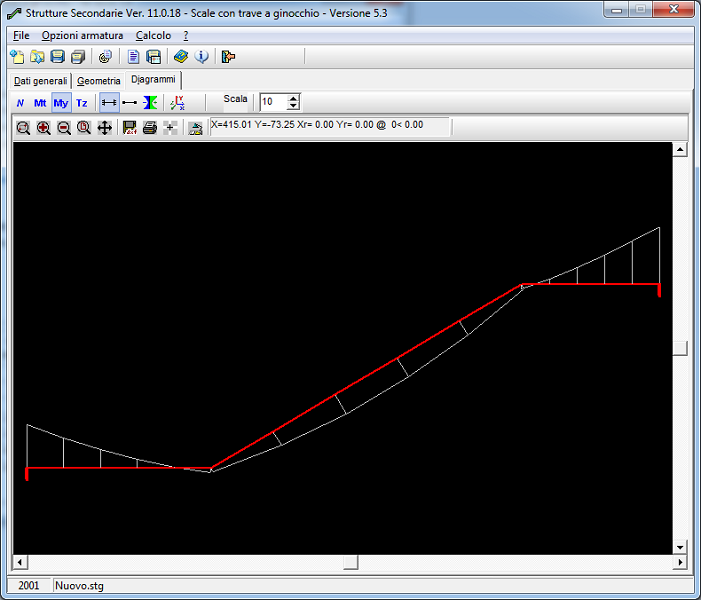Click the blue-green section view icon

click(150, 103)
